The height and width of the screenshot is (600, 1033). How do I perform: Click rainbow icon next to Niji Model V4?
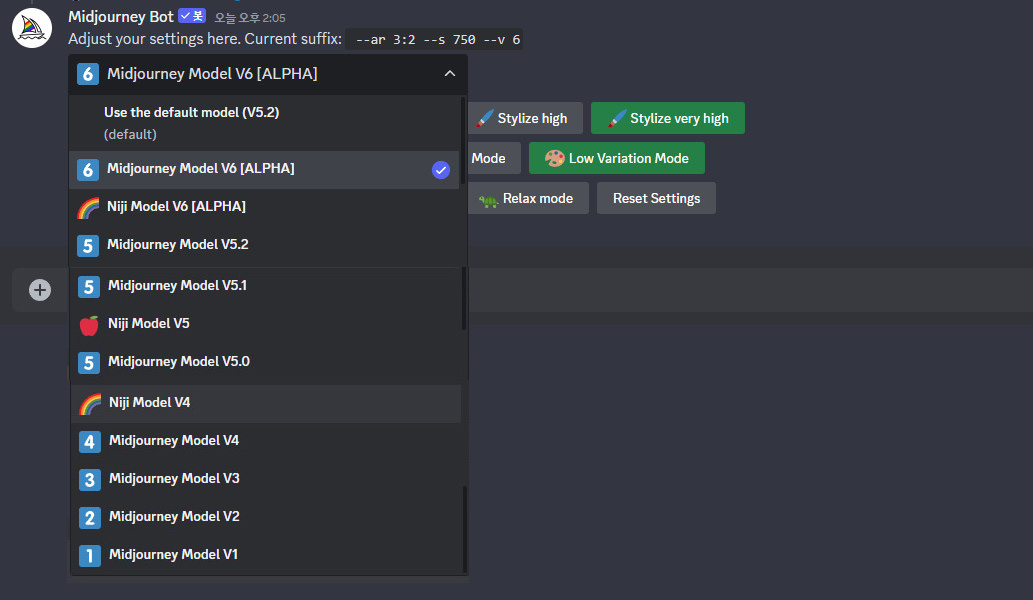point(90,404)
